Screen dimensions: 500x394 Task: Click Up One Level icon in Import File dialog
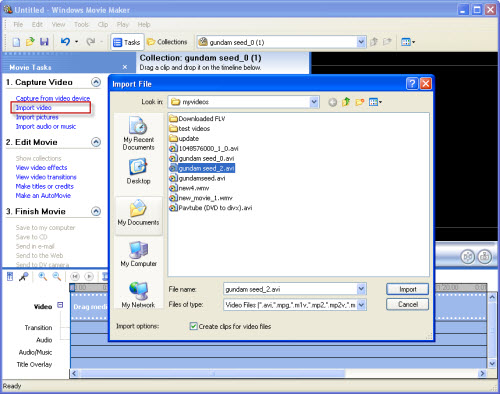tap(346, 102)
